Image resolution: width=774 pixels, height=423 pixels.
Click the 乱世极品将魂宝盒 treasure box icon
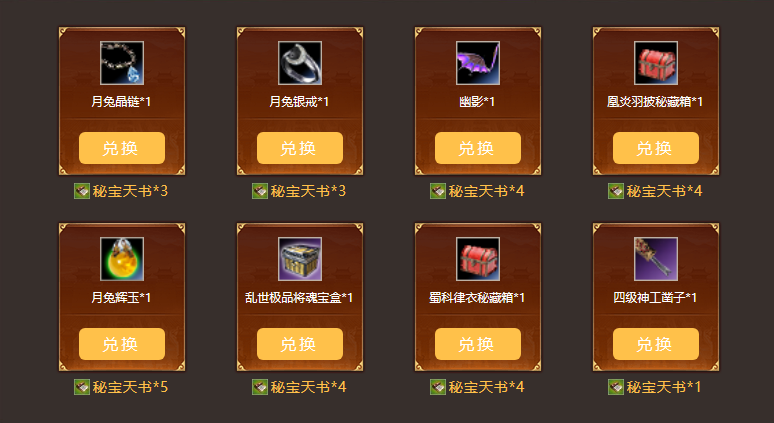(300, 259)
